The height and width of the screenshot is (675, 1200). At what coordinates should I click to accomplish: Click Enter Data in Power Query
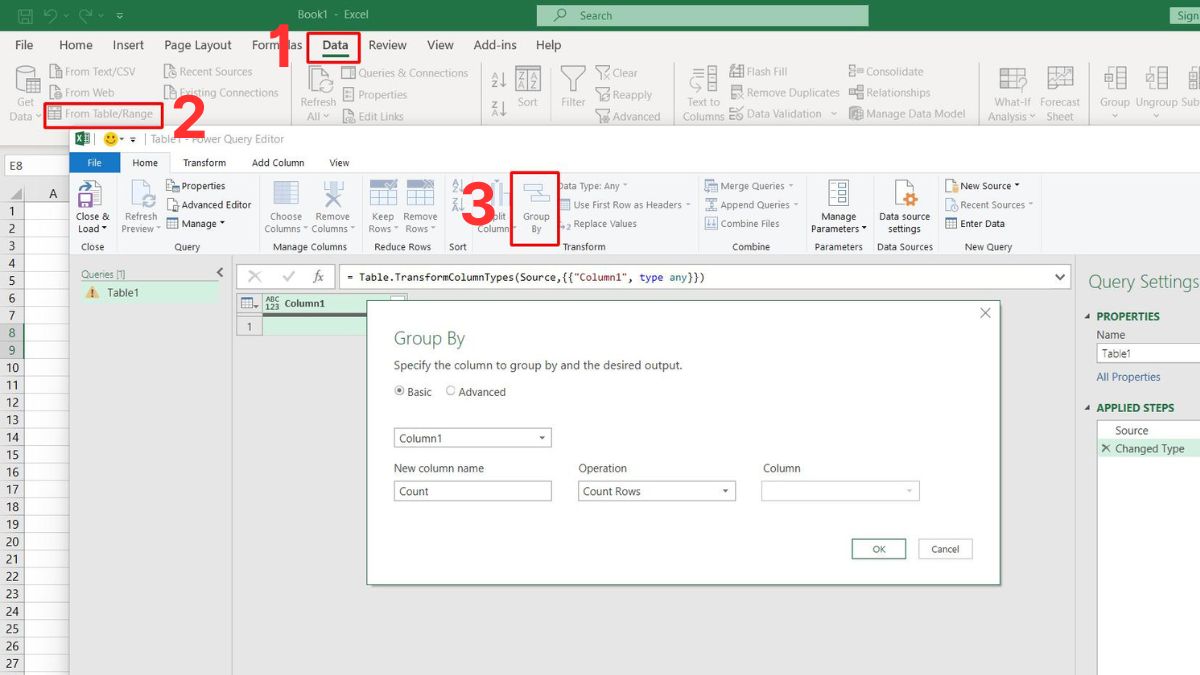[x=975, y=224]
